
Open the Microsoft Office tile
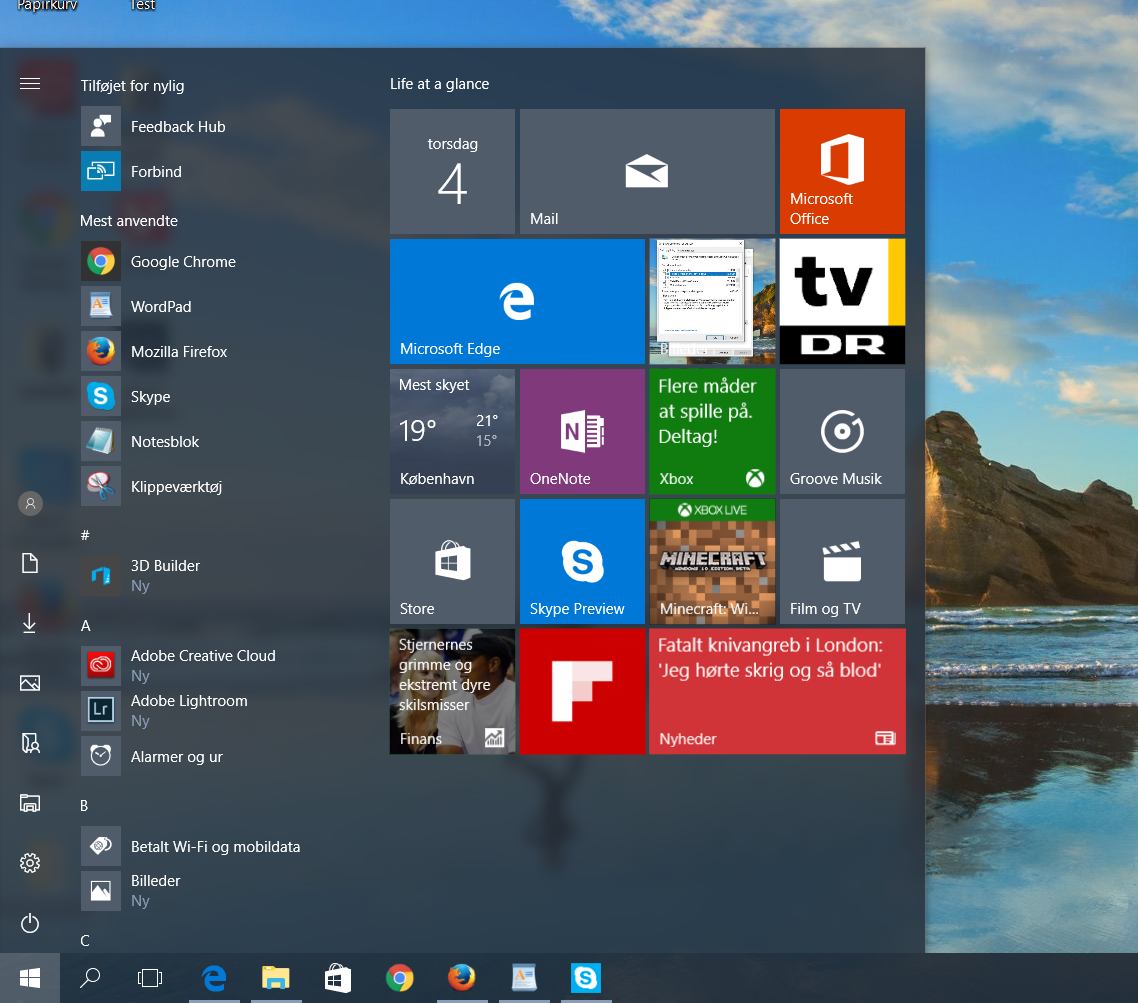841,171
